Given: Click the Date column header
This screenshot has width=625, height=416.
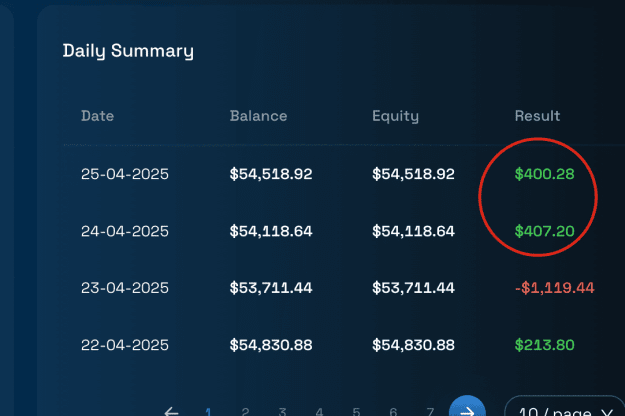Looking at the screenshot, I should pyautogui.click(x=98, y=116).
